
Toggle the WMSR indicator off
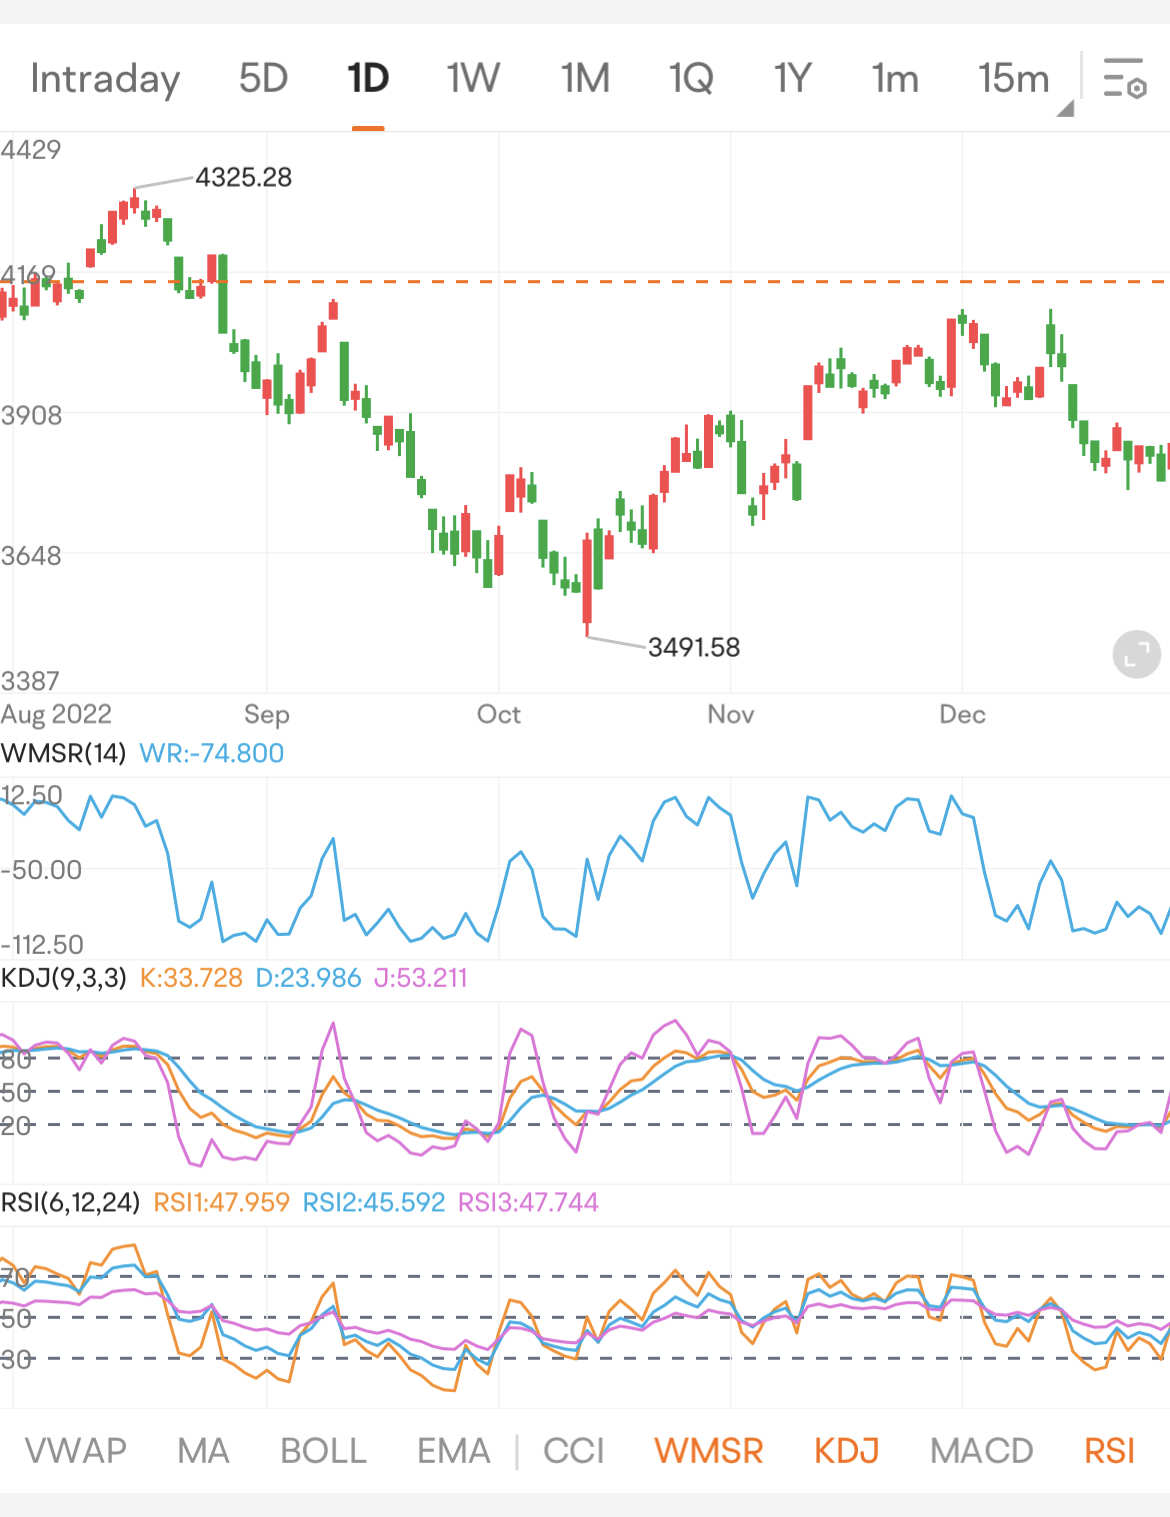(708, 1450)
